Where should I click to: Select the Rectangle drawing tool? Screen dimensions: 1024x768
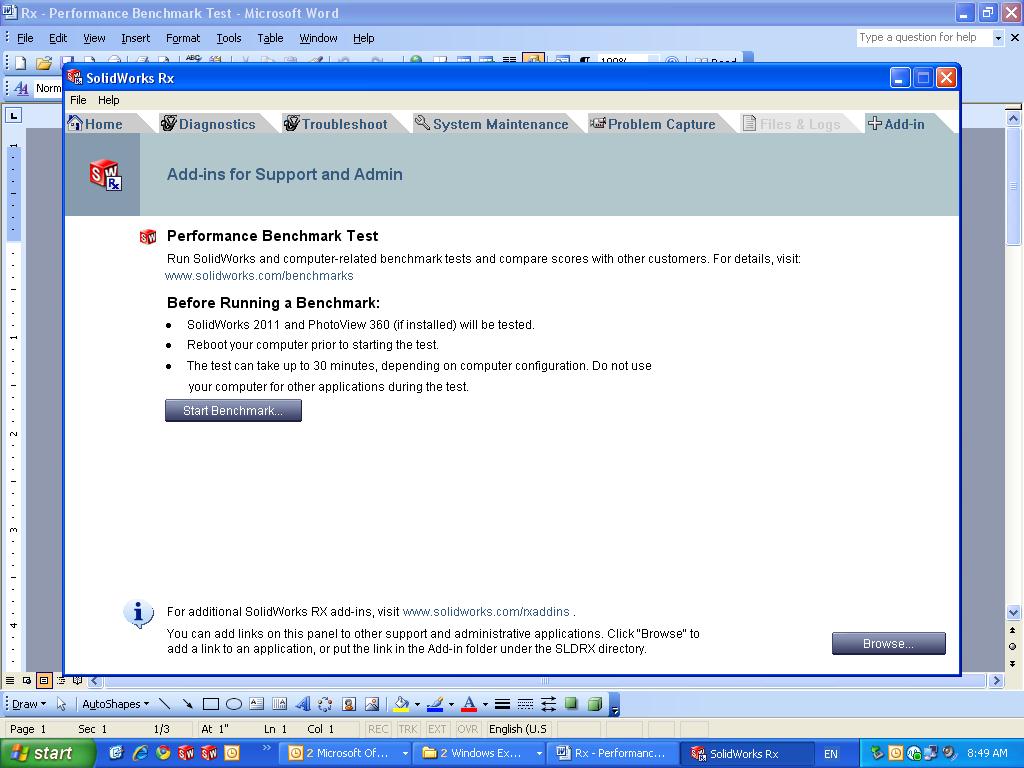coord(210,704)
